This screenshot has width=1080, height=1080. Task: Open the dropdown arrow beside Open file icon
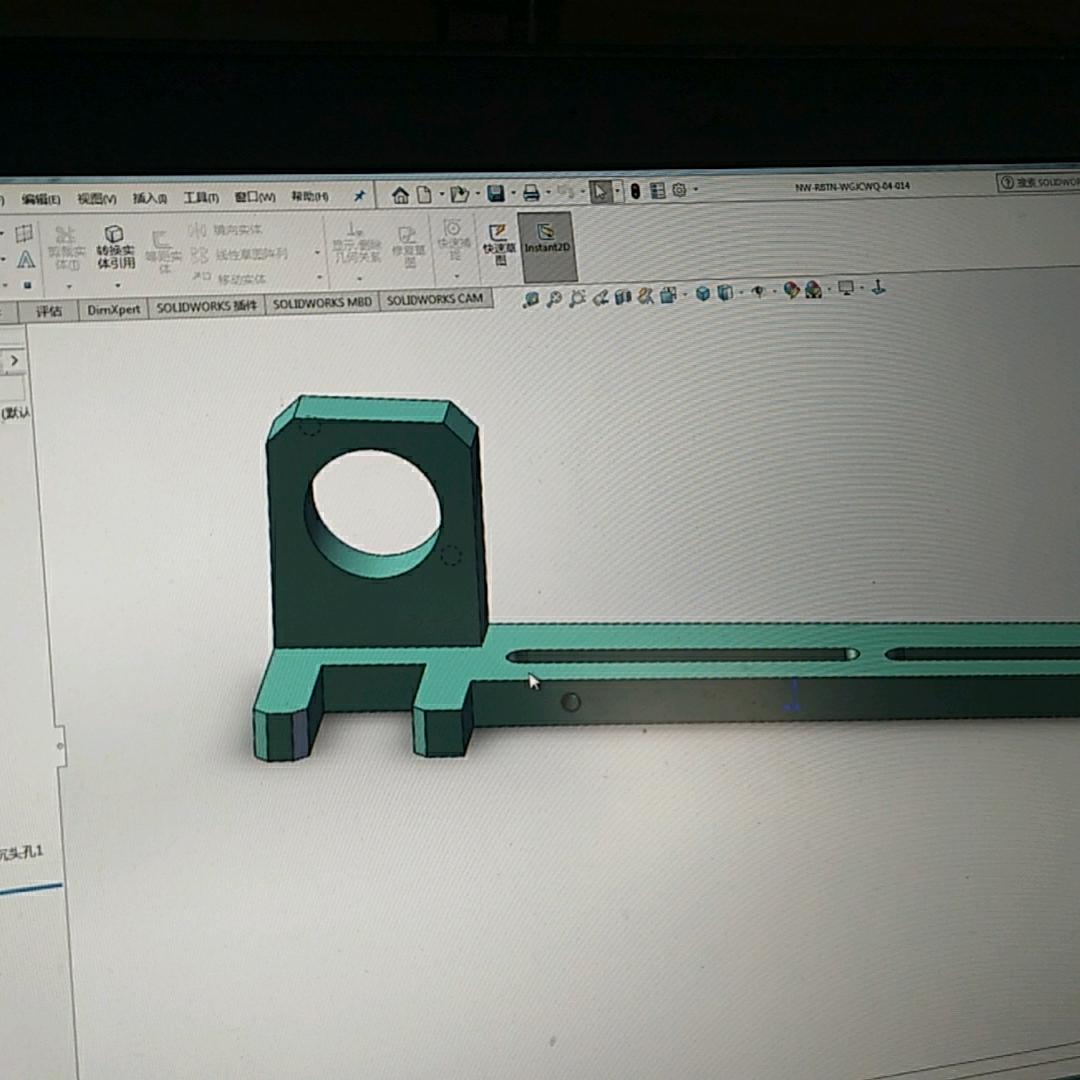pos(476,194)
